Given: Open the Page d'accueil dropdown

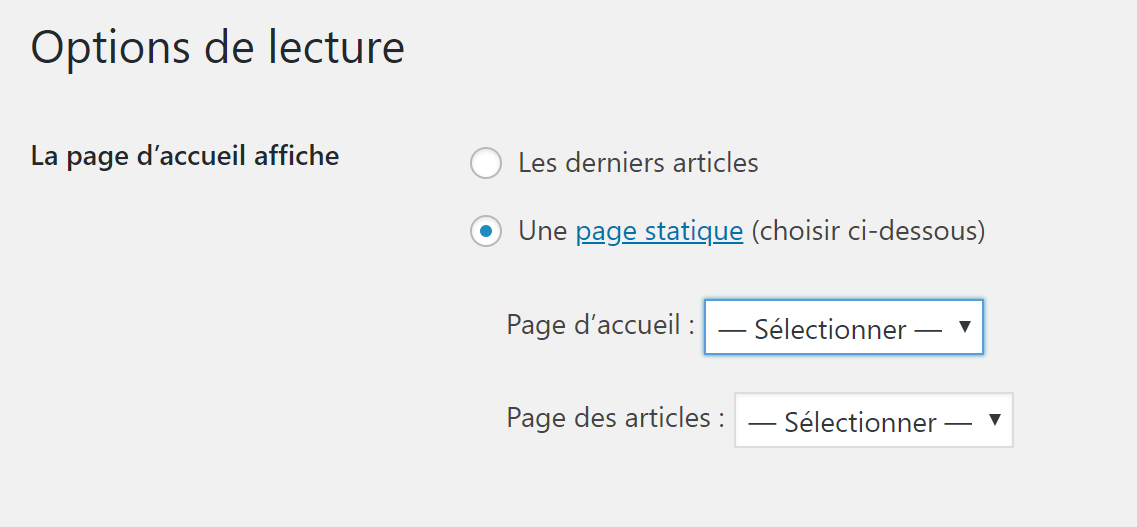Looking at the screenshot, I should coord(844,327).
